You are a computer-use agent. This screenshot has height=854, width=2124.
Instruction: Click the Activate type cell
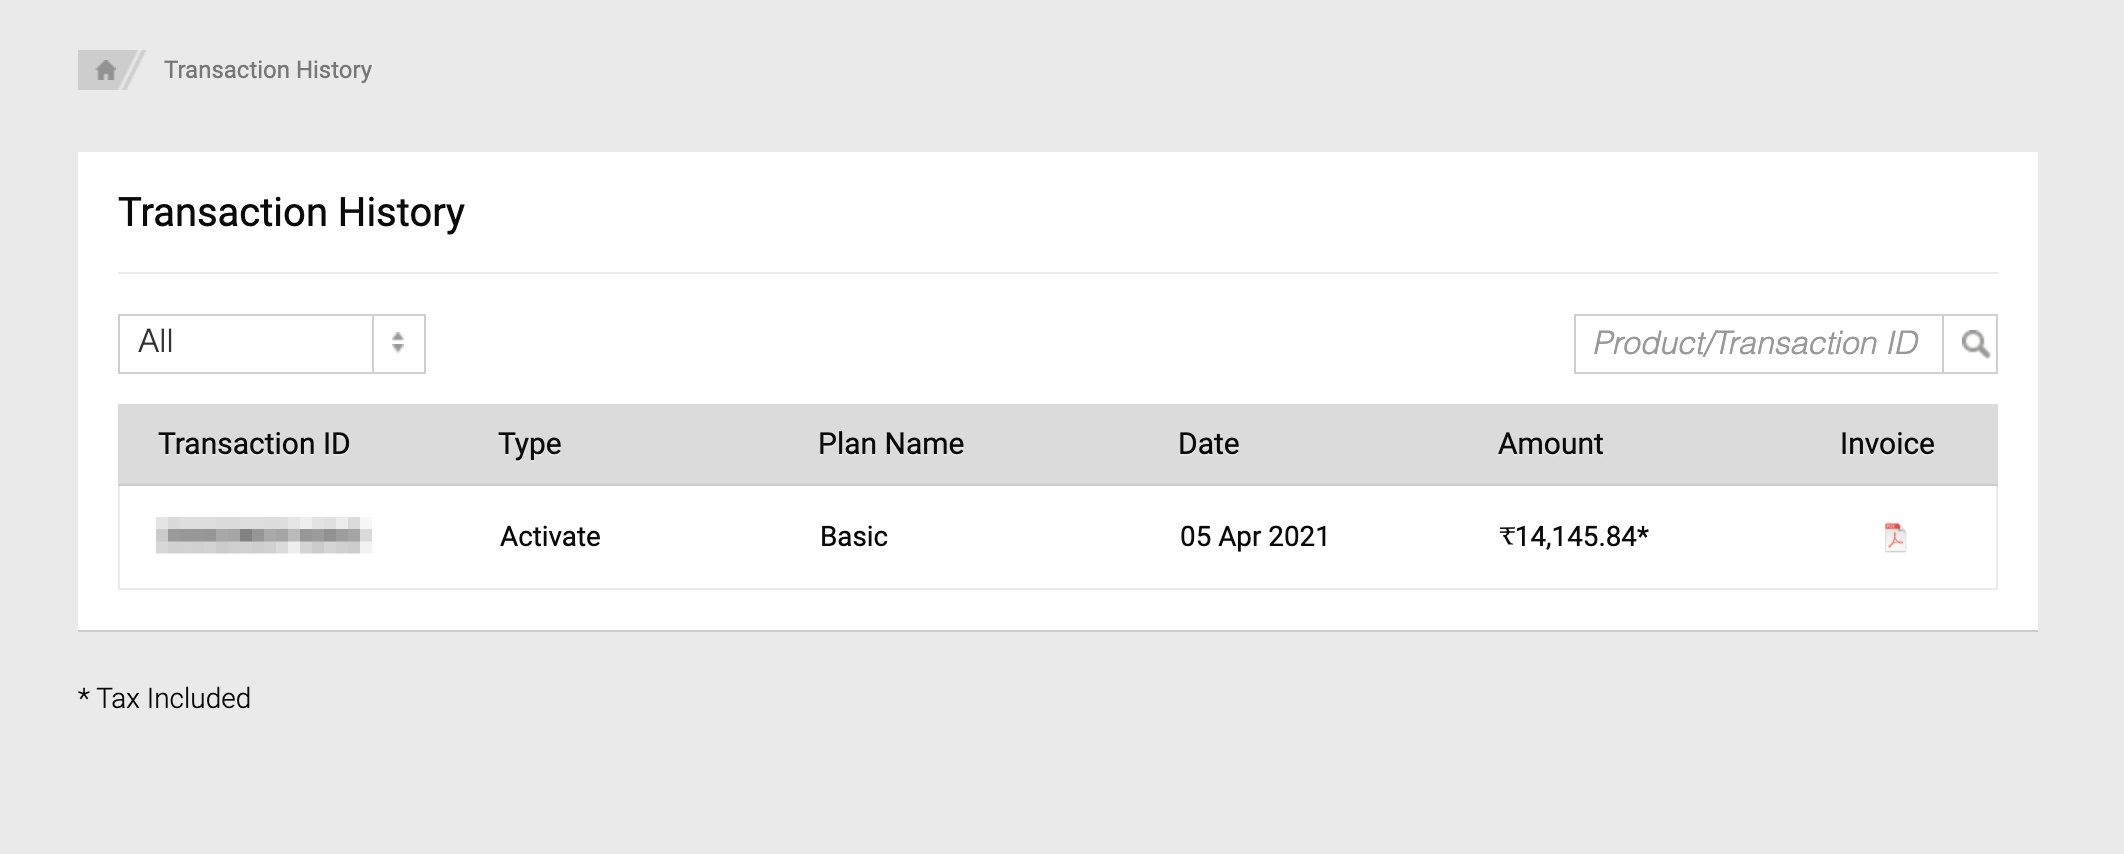[x=550, y=537]
